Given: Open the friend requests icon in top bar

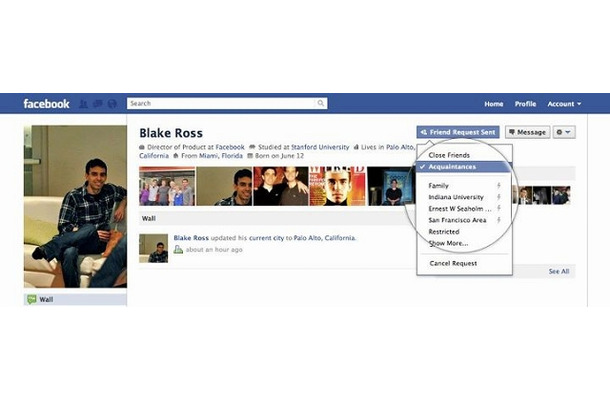Looking at the screenshot, I should point(83,104).
